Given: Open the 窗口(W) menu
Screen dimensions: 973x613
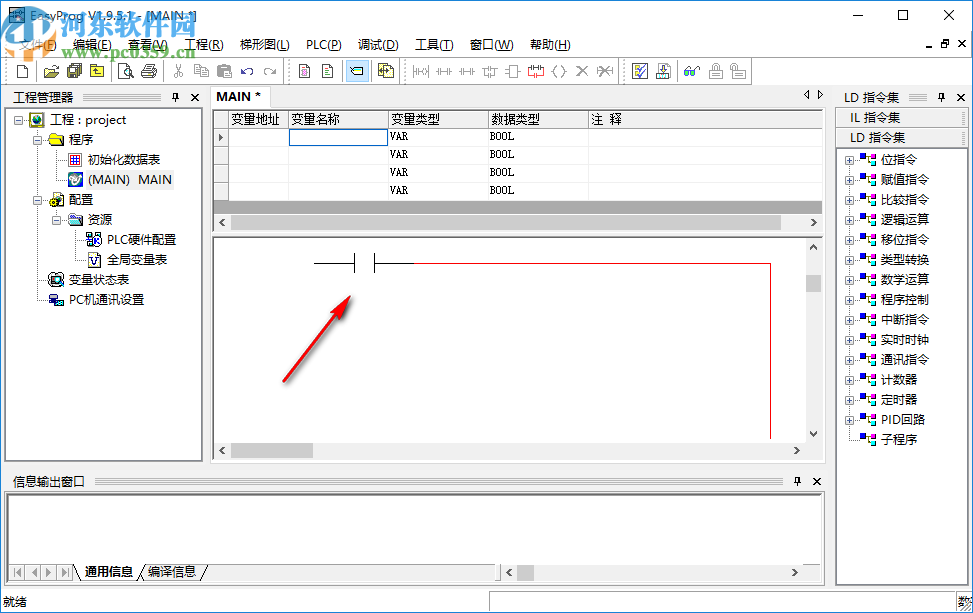Looking at the screenshot, I should pyautogui.click(x=491, y=45).
